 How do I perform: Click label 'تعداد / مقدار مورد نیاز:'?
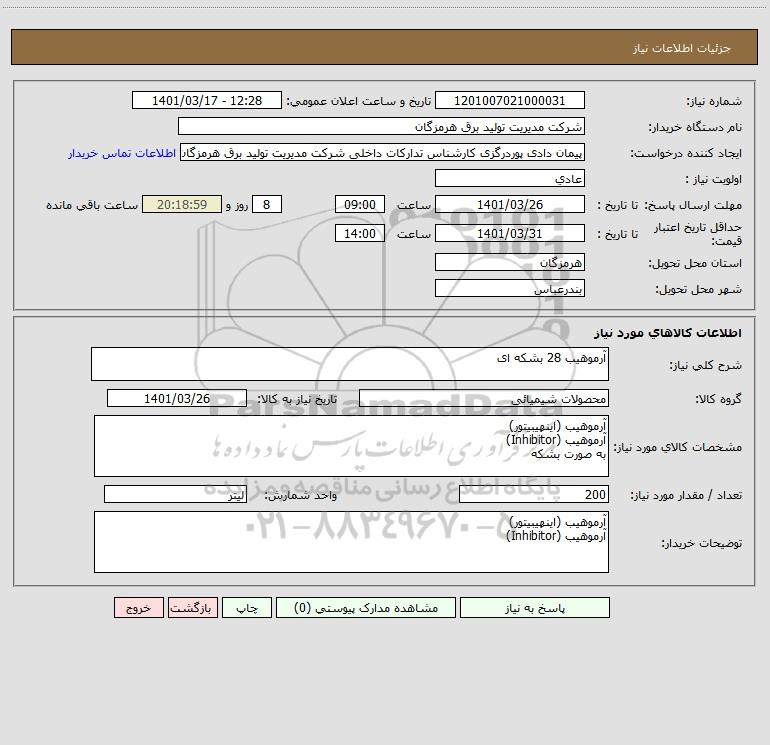point(686,496)
